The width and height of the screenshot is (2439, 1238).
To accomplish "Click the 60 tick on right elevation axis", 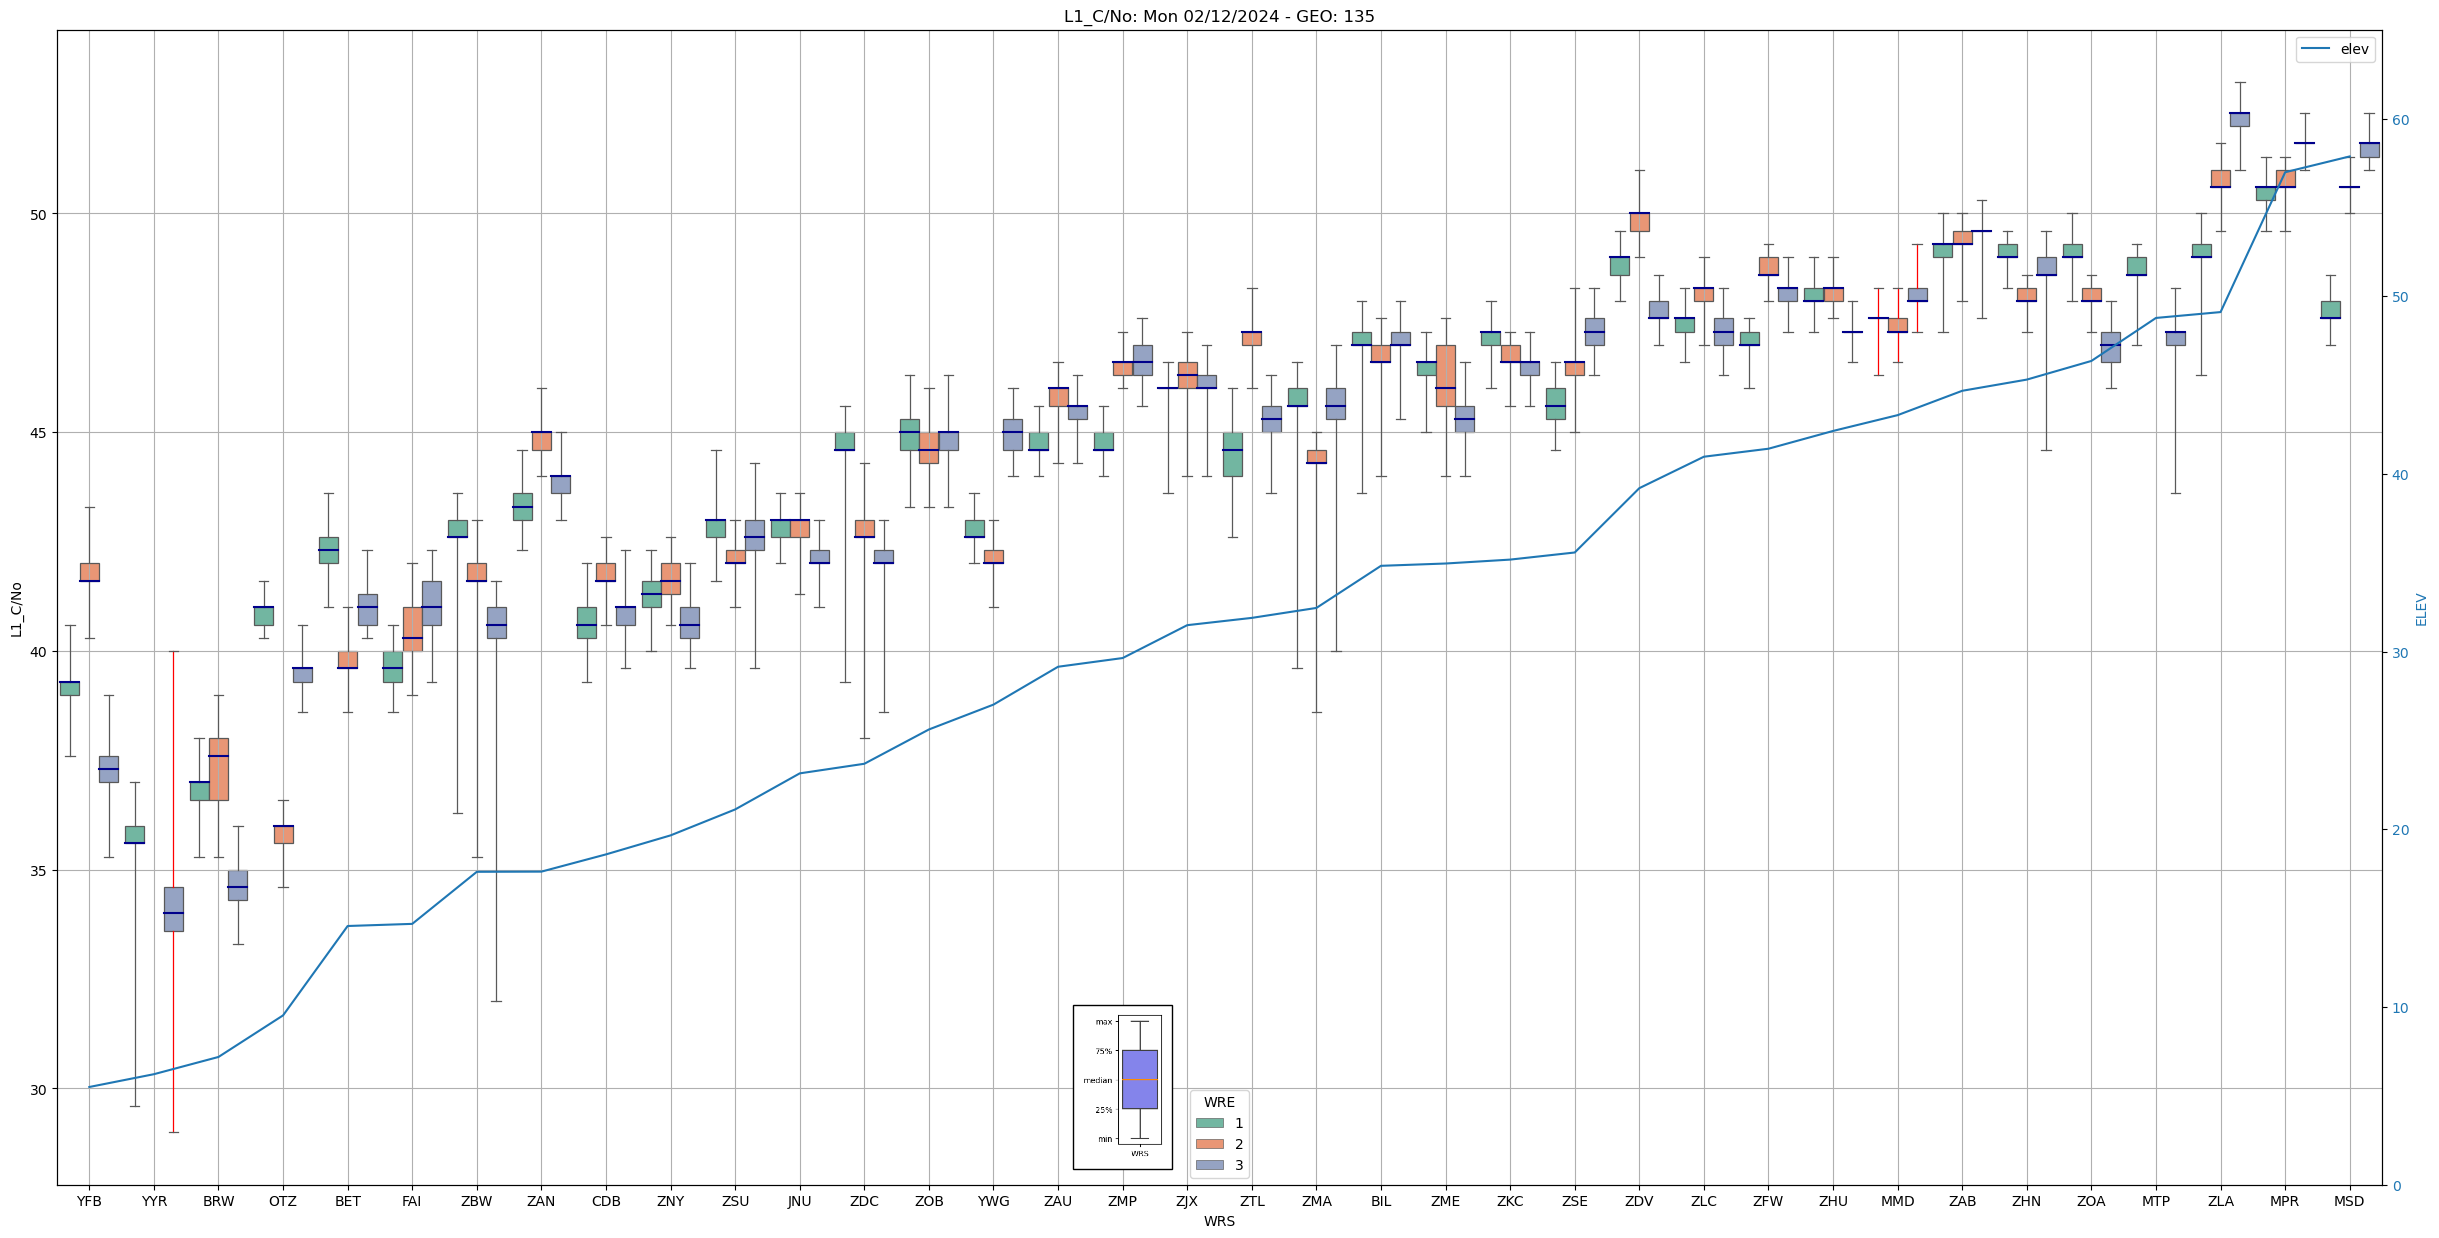I will tap(2399, 120).
